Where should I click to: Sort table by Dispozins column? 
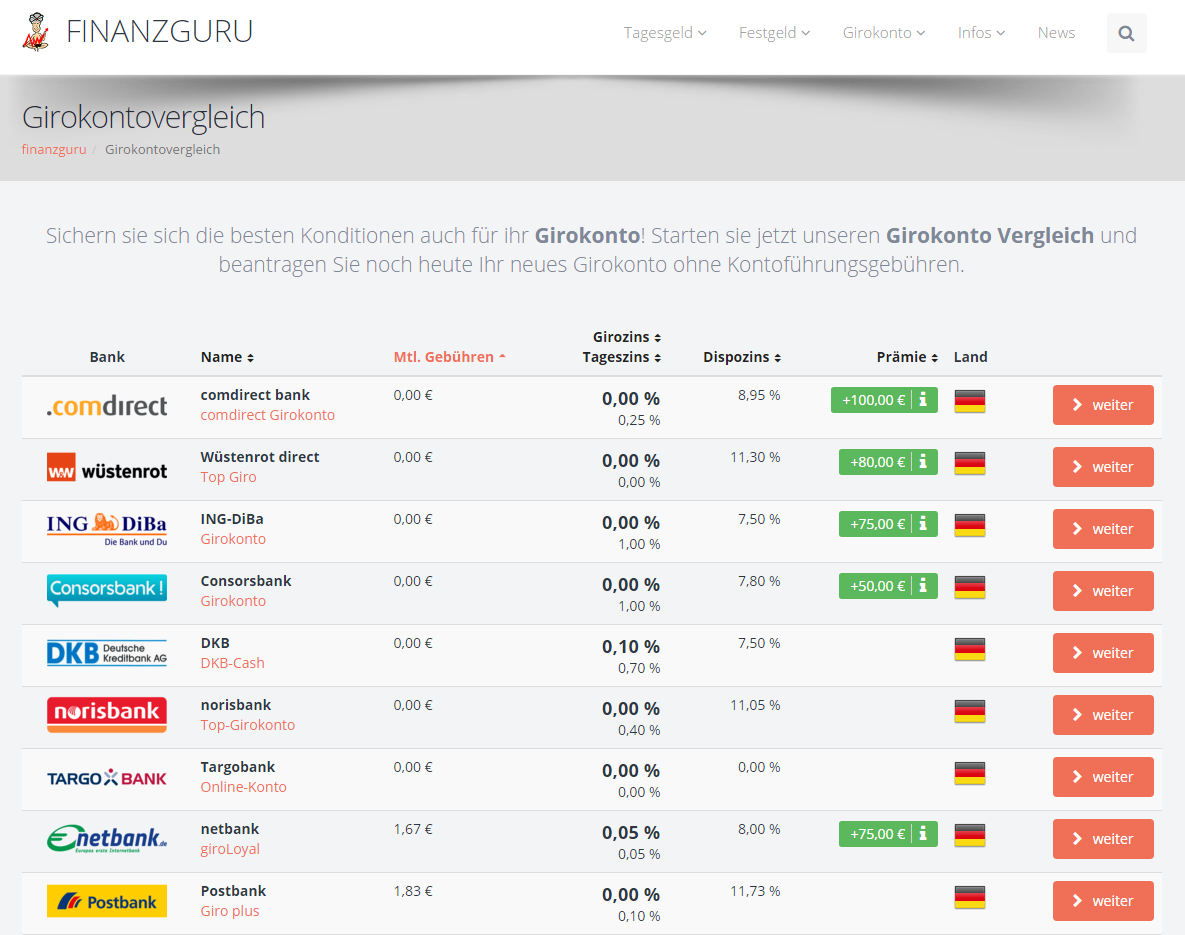tap(741, 357)
